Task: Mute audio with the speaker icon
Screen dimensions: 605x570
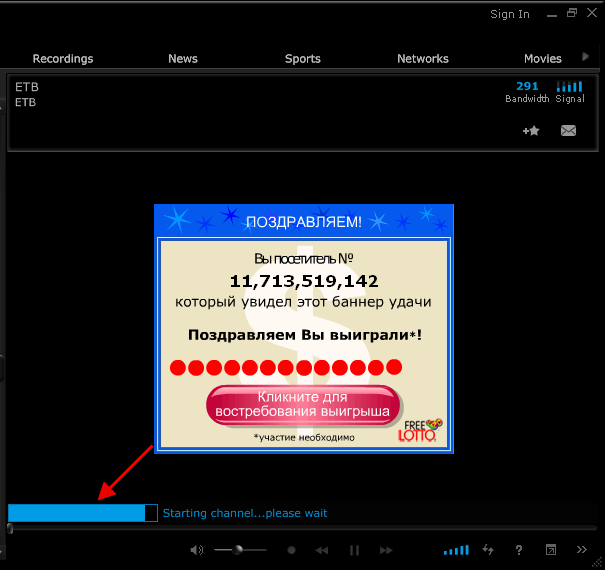Action: [x=197, y=550]
